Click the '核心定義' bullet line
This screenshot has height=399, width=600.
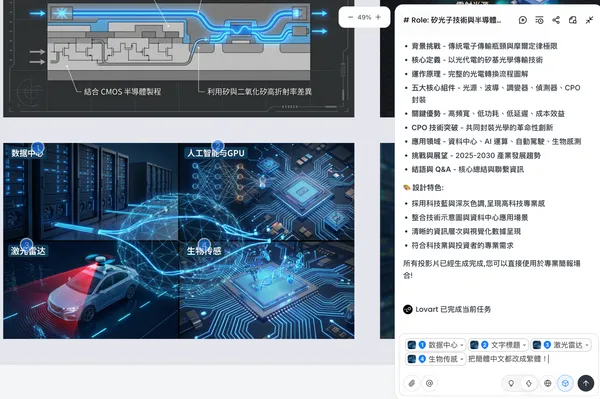pyautogui.click(x=477, y=60)
